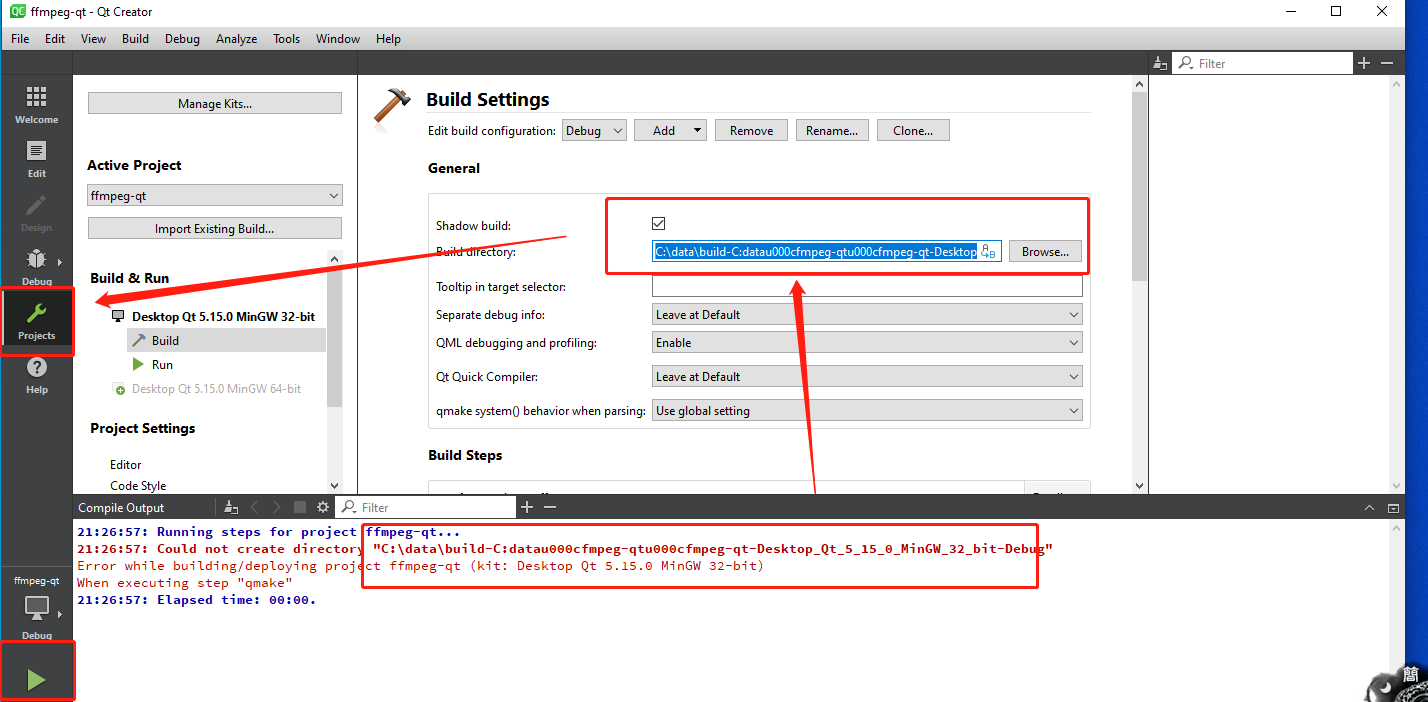This screenshot has height=702, width=1428.
Task: Open the Debug menu
Action: click(x=182, y=39)
